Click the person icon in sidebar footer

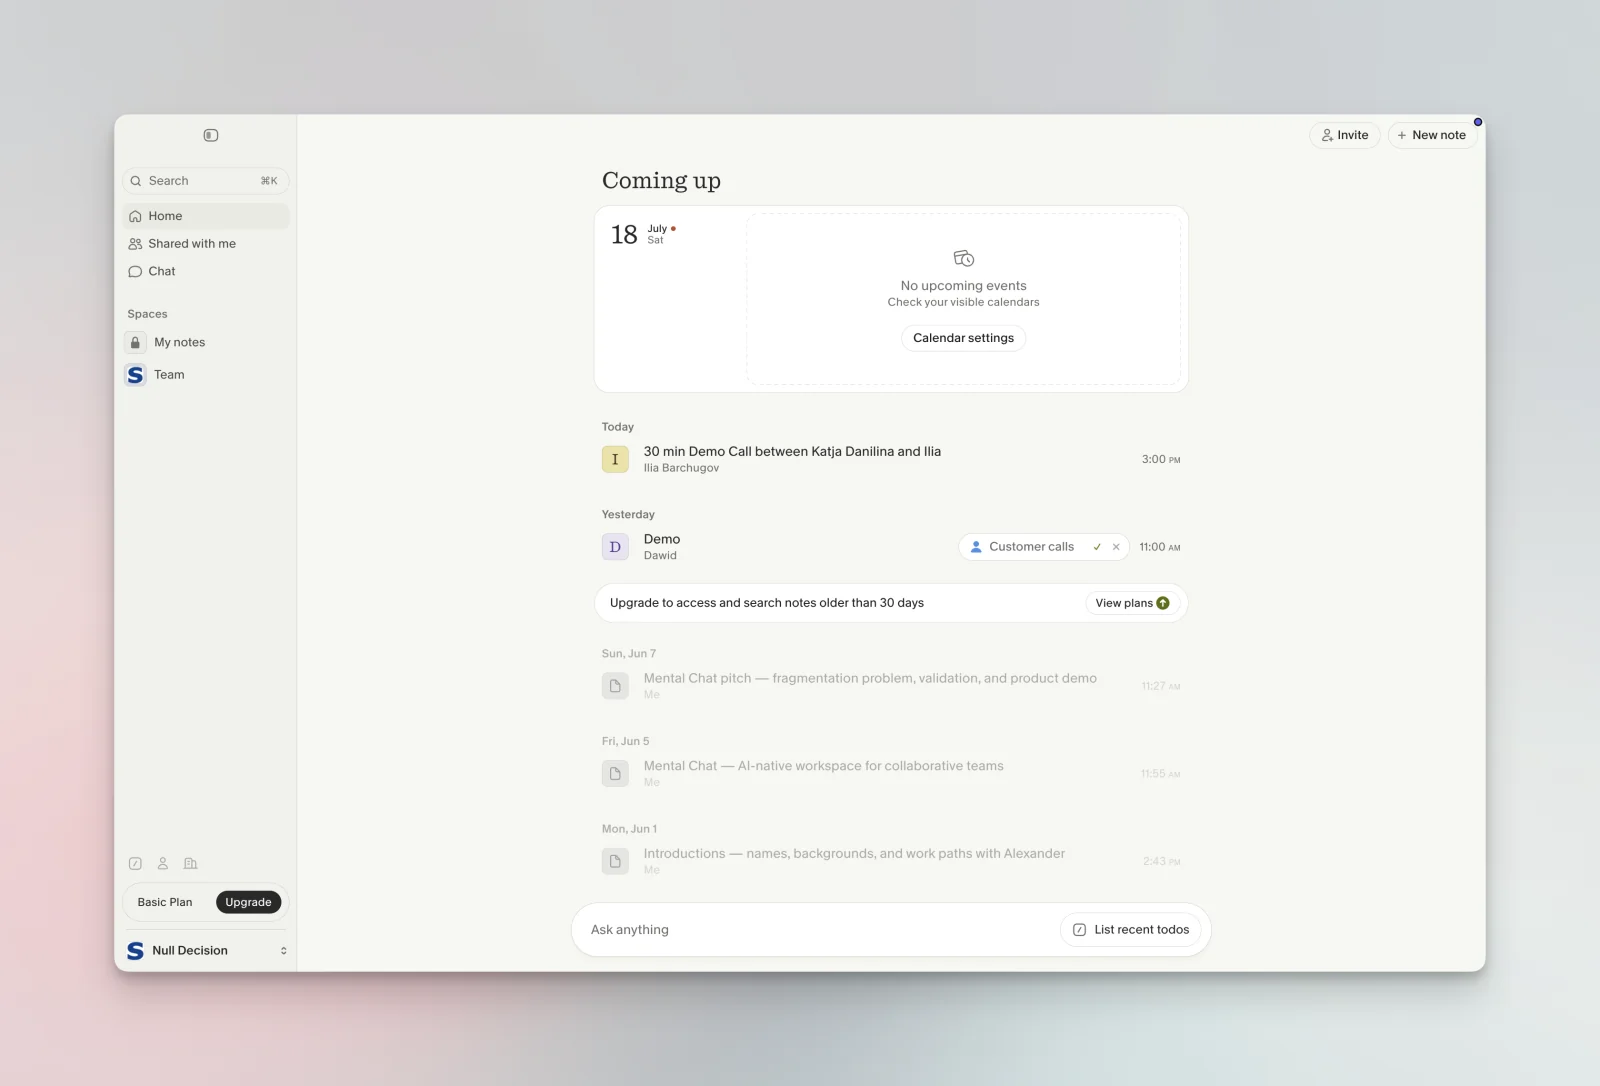coord(163,863)
